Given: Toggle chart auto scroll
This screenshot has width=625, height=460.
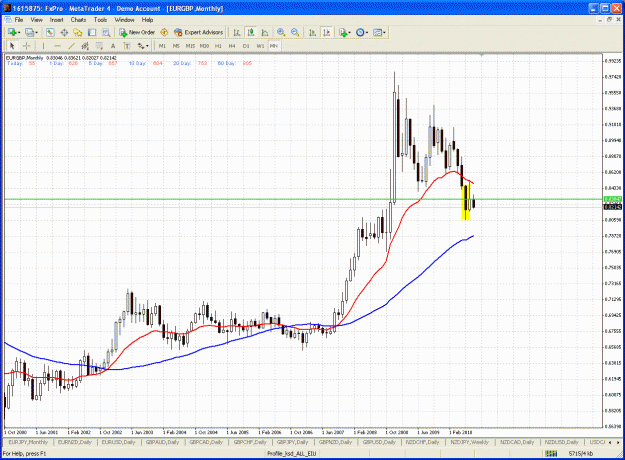Looking at the screenshot, I should (312, 32).
